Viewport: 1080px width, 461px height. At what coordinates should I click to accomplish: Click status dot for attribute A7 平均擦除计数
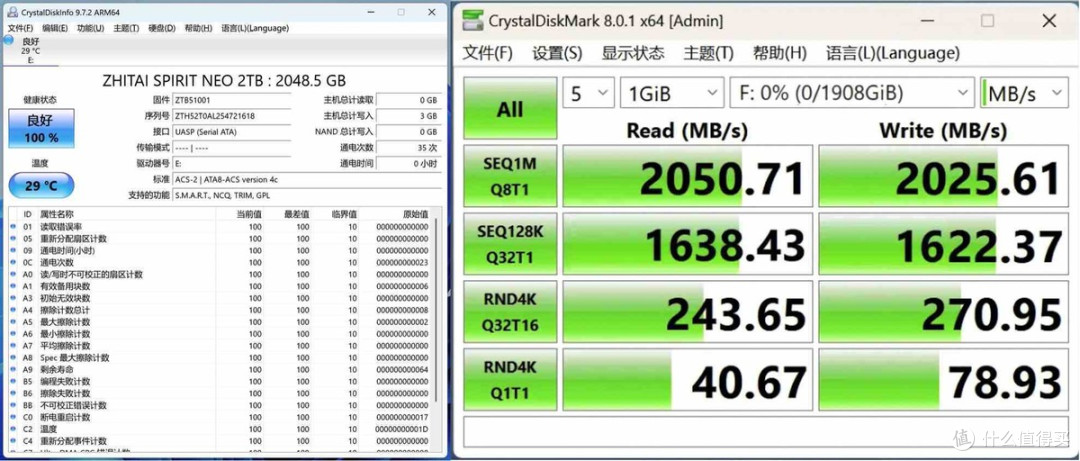pos(13,345)
